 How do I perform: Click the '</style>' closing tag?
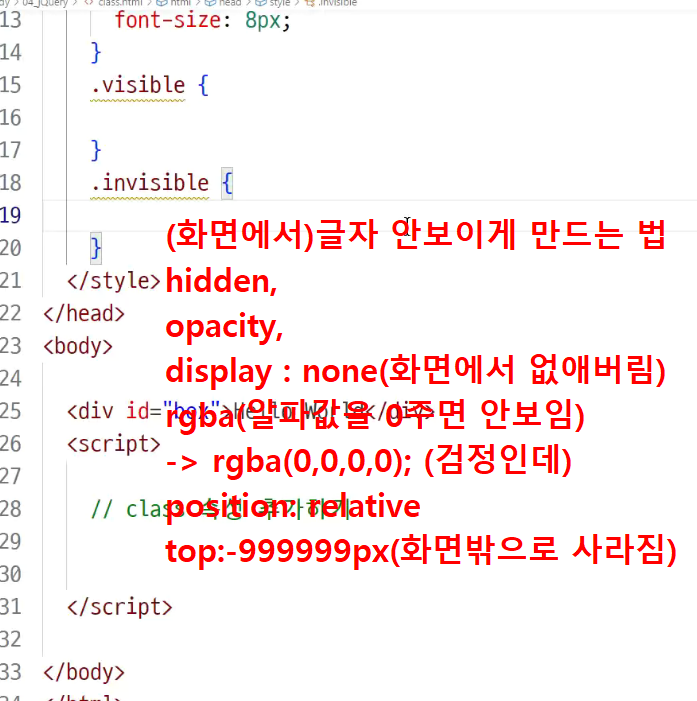coord(114,281)
